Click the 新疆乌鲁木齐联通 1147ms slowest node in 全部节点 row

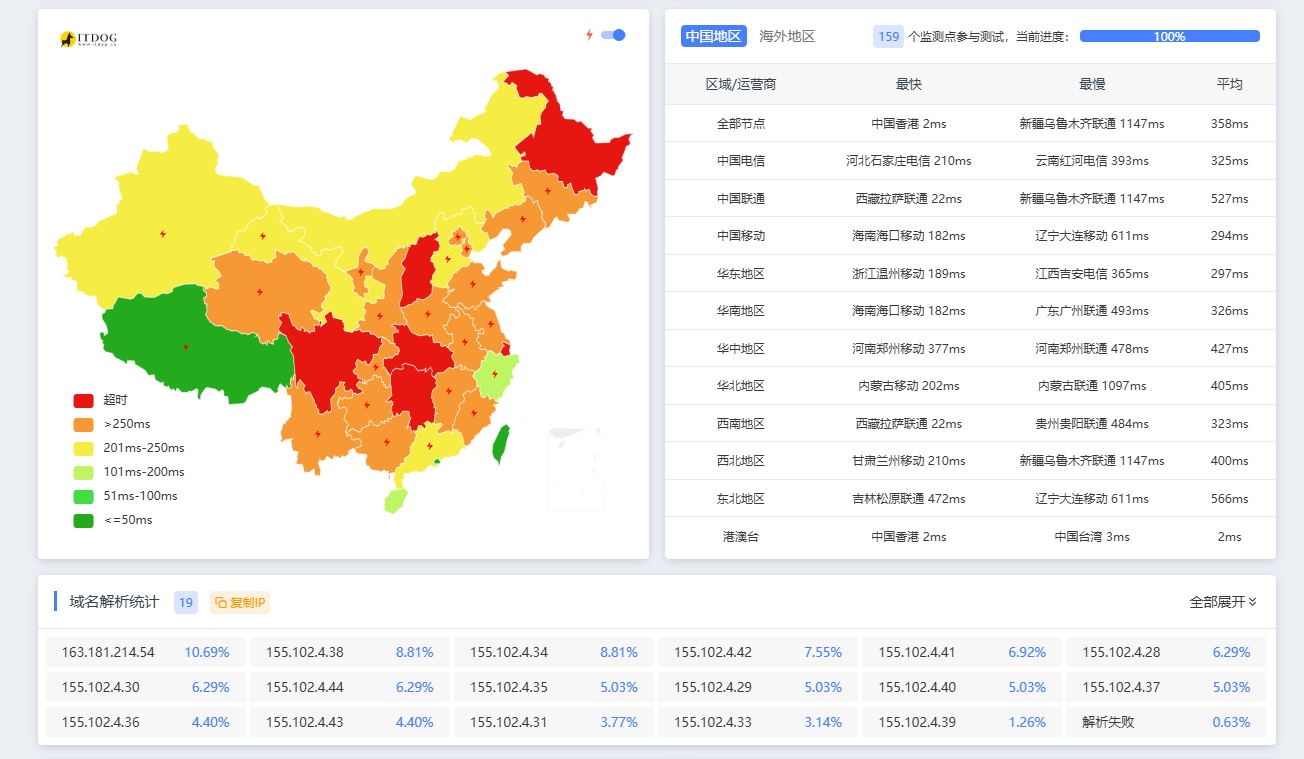point(1091,124)
